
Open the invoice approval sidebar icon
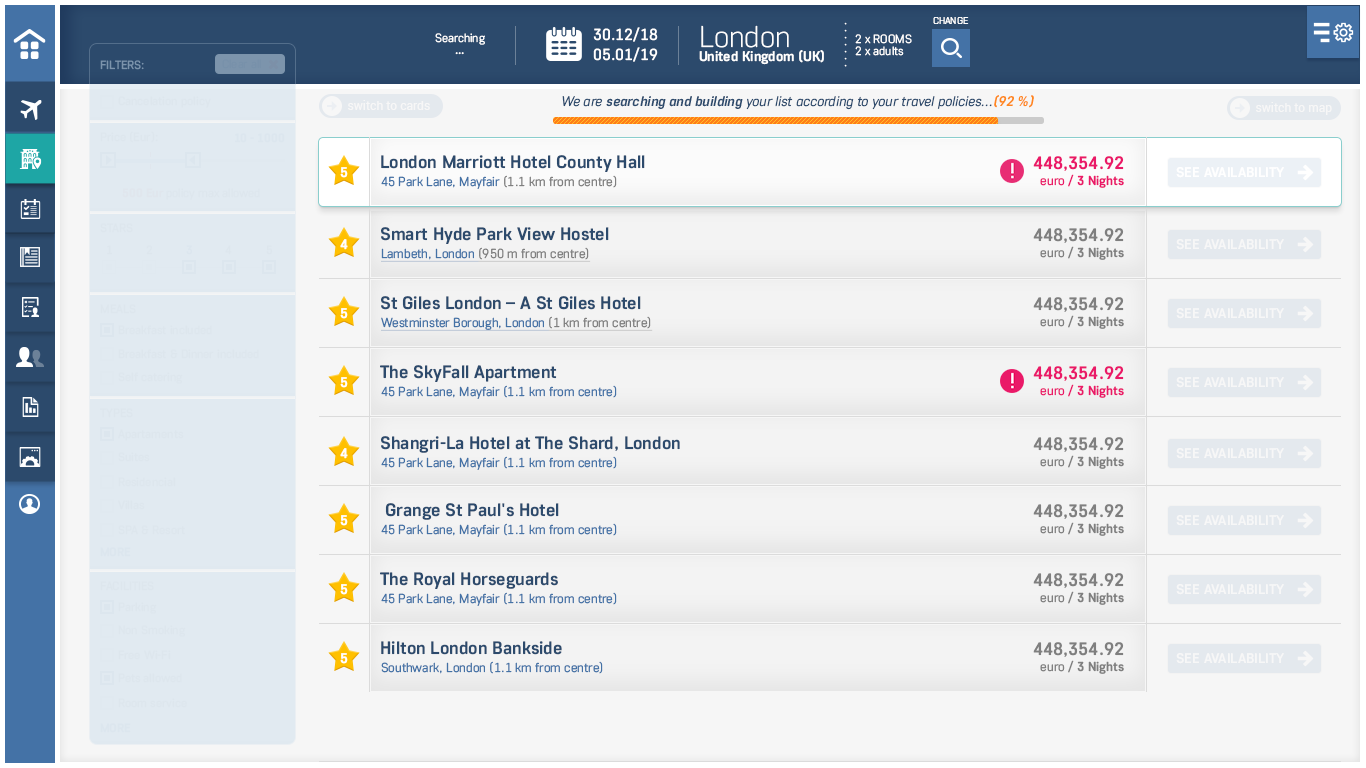click(30, 307)
